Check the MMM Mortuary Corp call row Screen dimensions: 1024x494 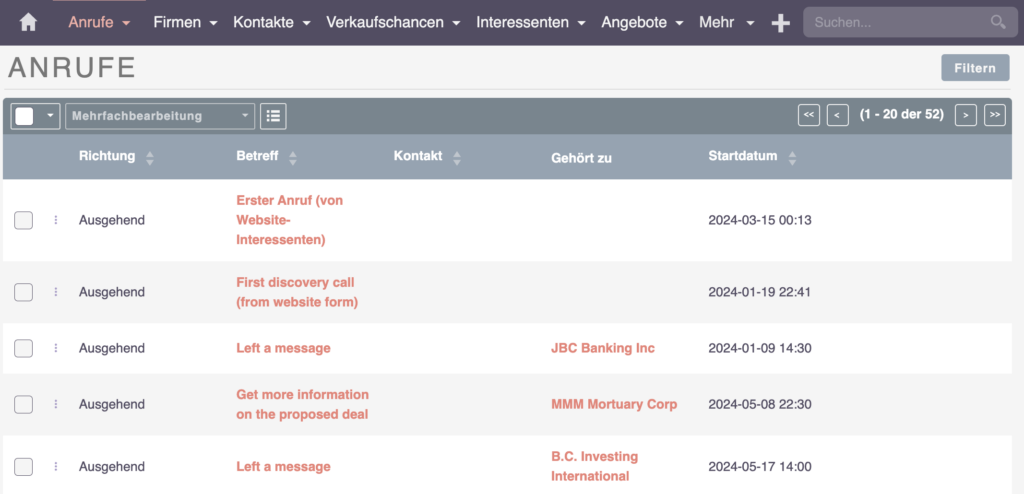coord(24,404)
